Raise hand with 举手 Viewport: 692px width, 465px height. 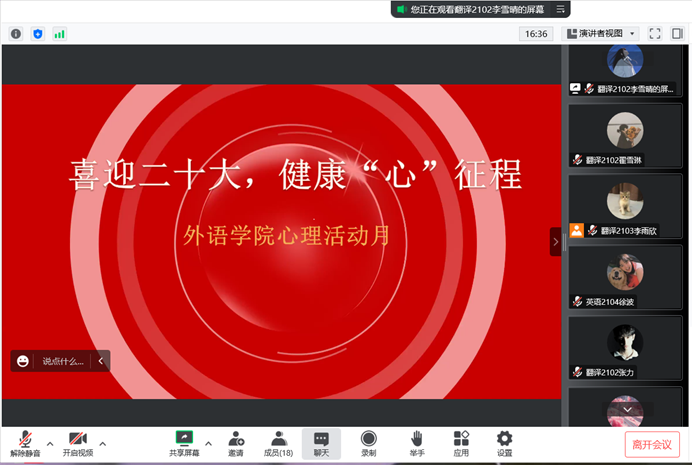(417, 443)
